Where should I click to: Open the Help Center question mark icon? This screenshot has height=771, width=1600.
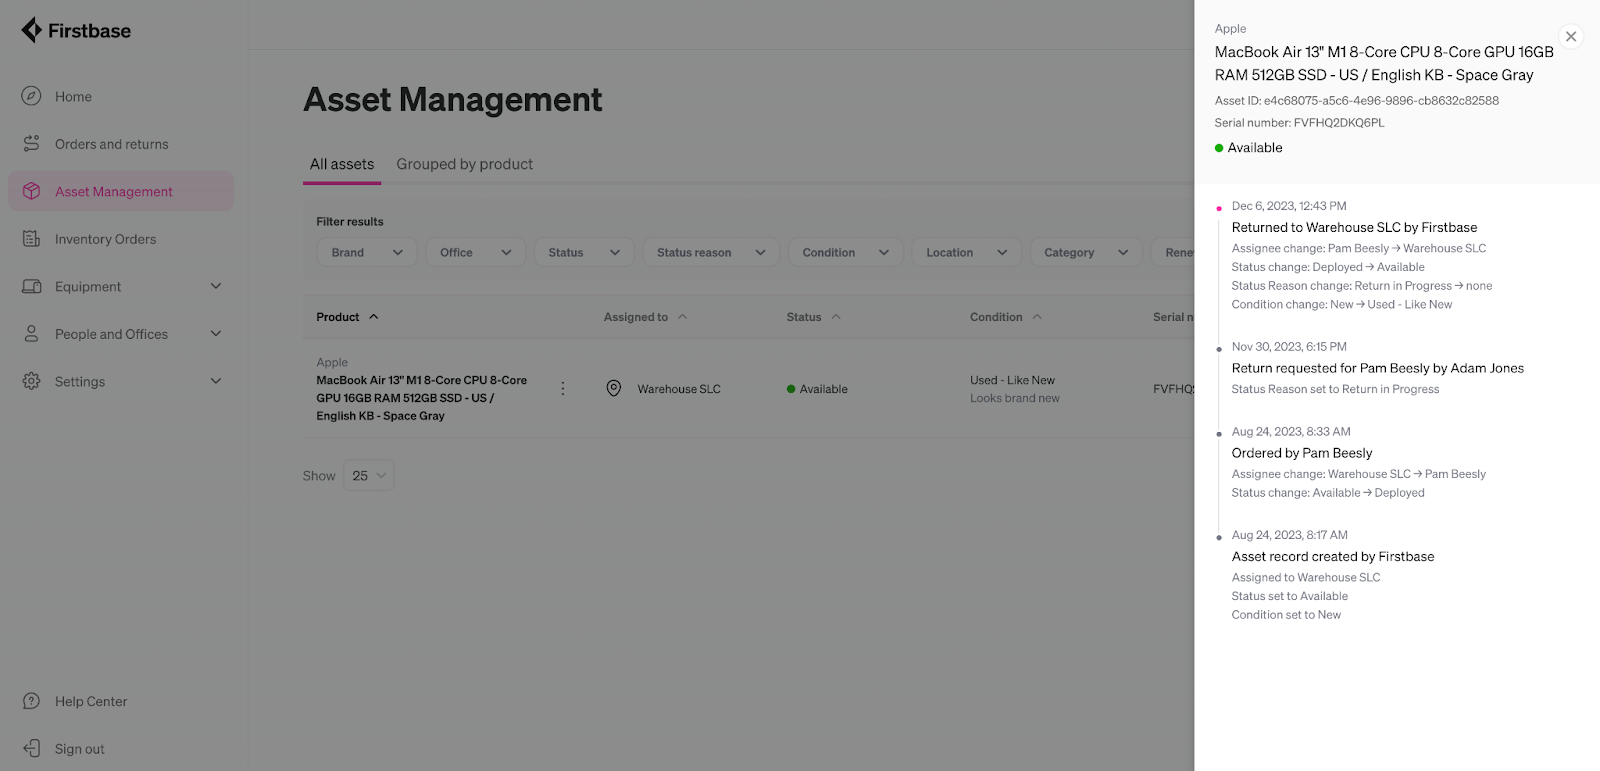click(31, 701)
